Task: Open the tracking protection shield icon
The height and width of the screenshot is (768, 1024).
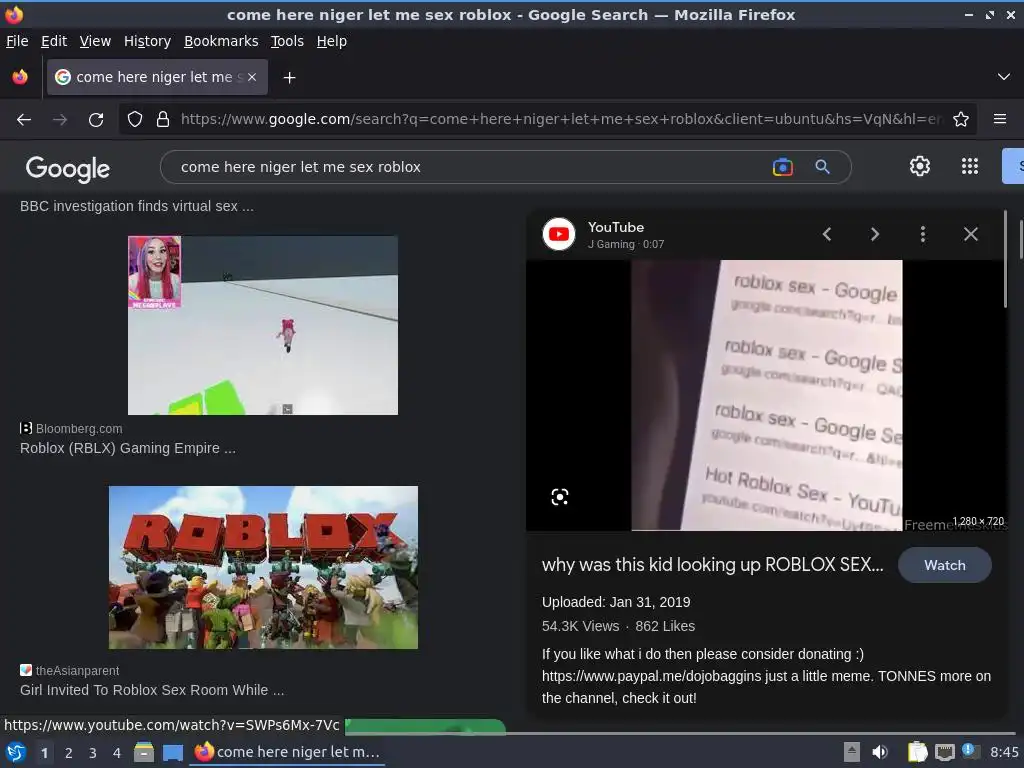Action: pos(135,120)
